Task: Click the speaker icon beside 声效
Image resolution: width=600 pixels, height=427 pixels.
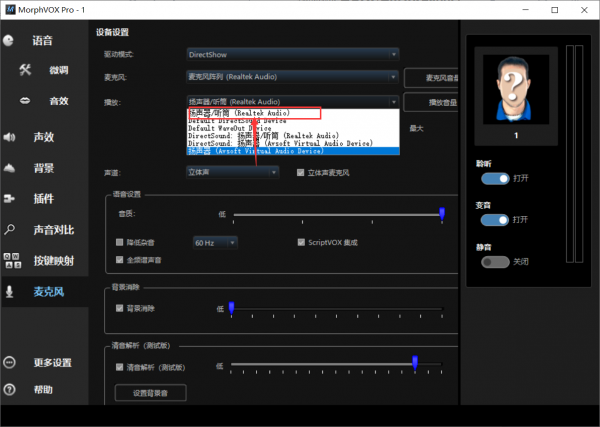Action: point(9,137)
